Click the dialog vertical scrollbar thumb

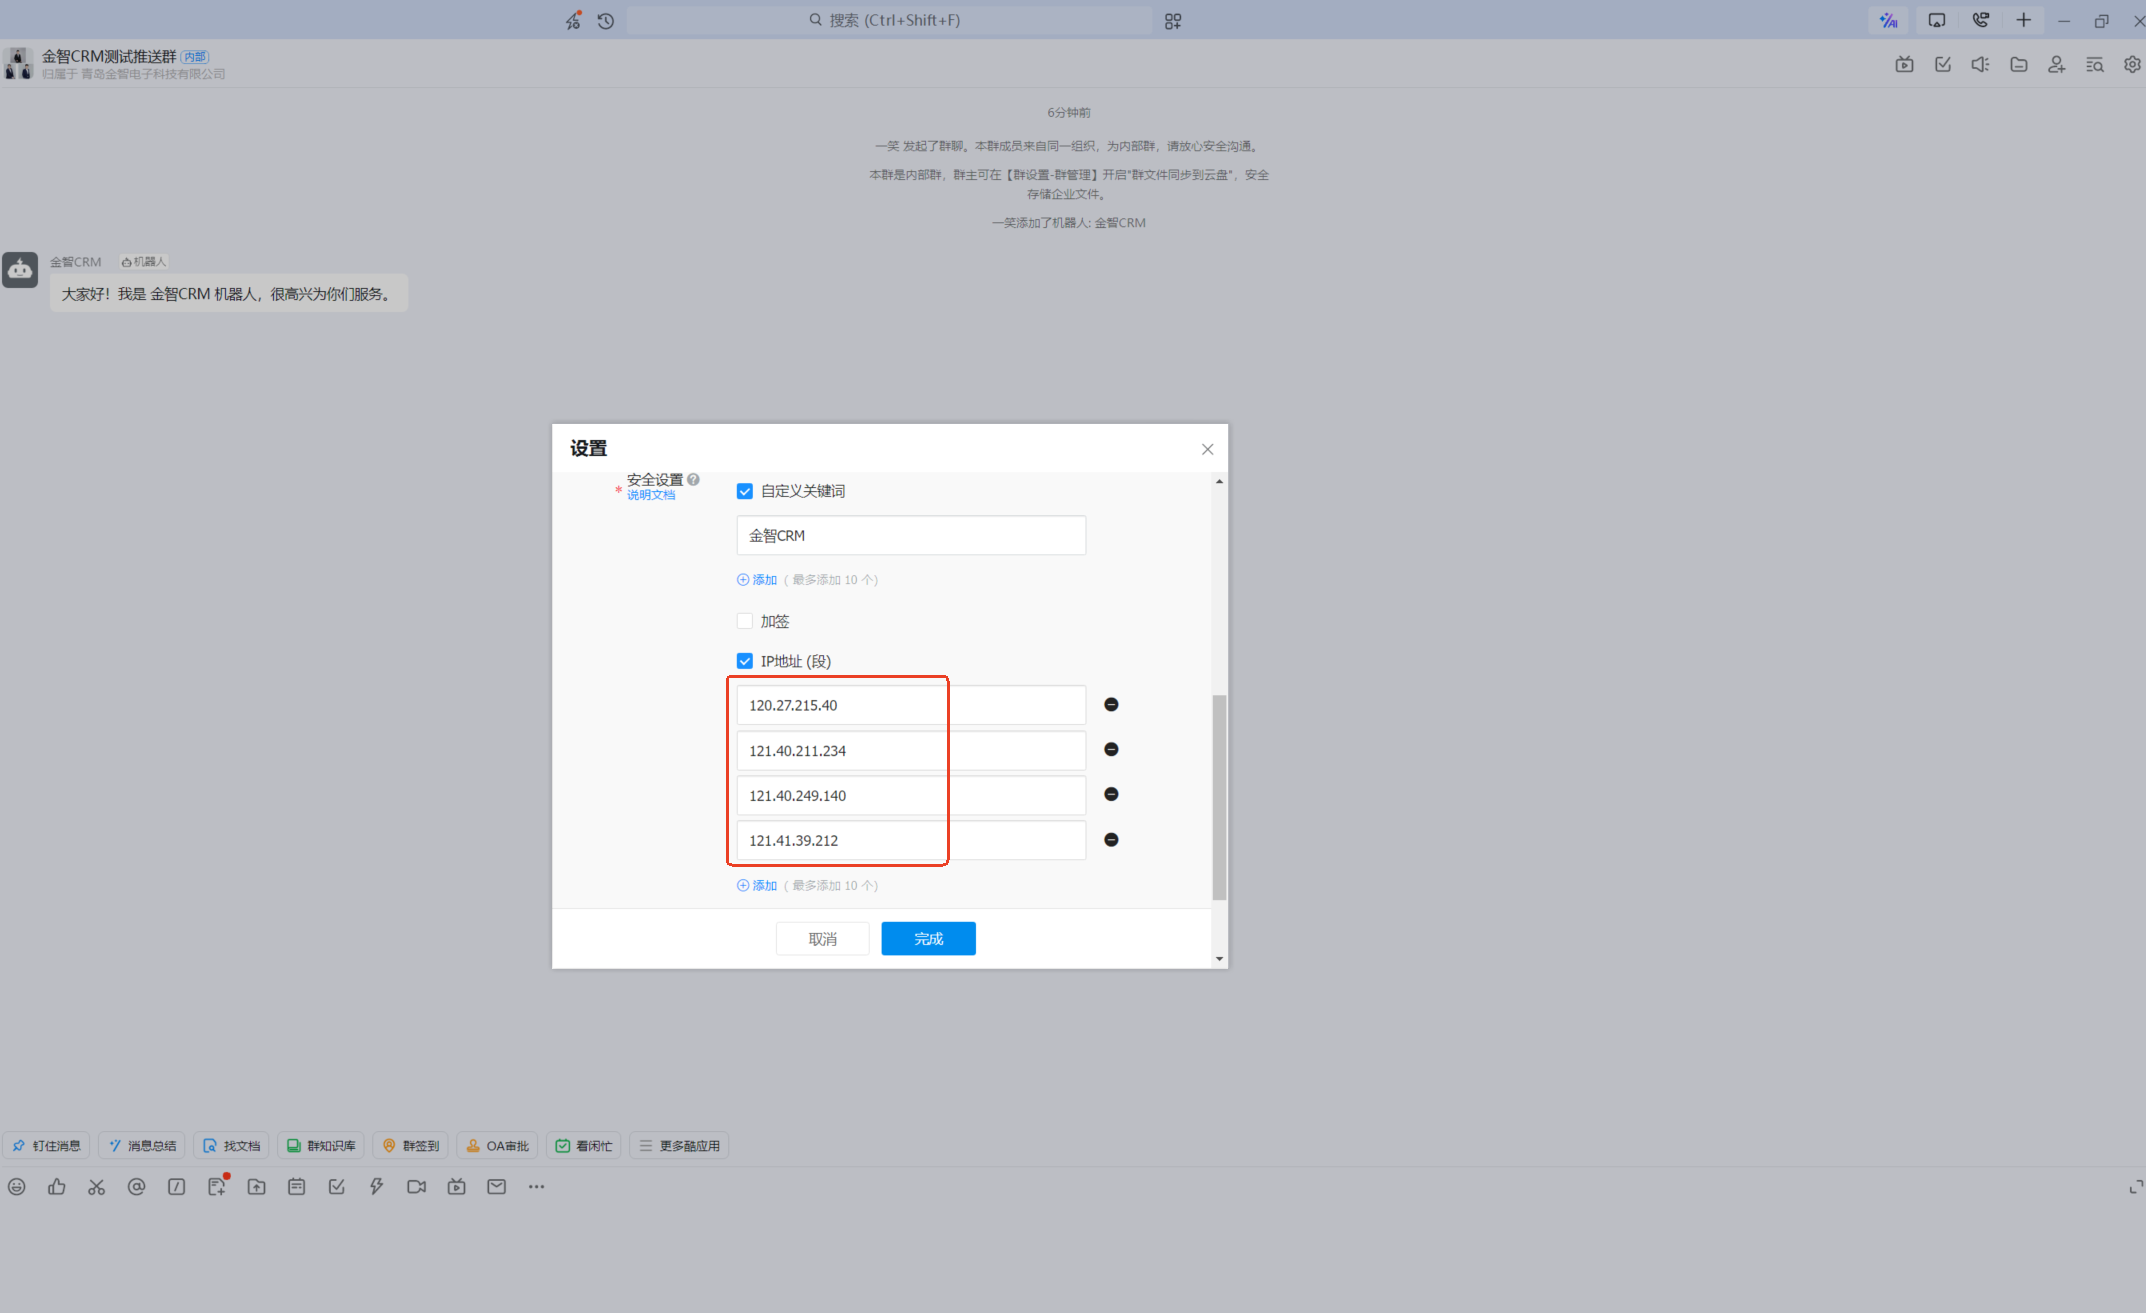point(1219,797)
